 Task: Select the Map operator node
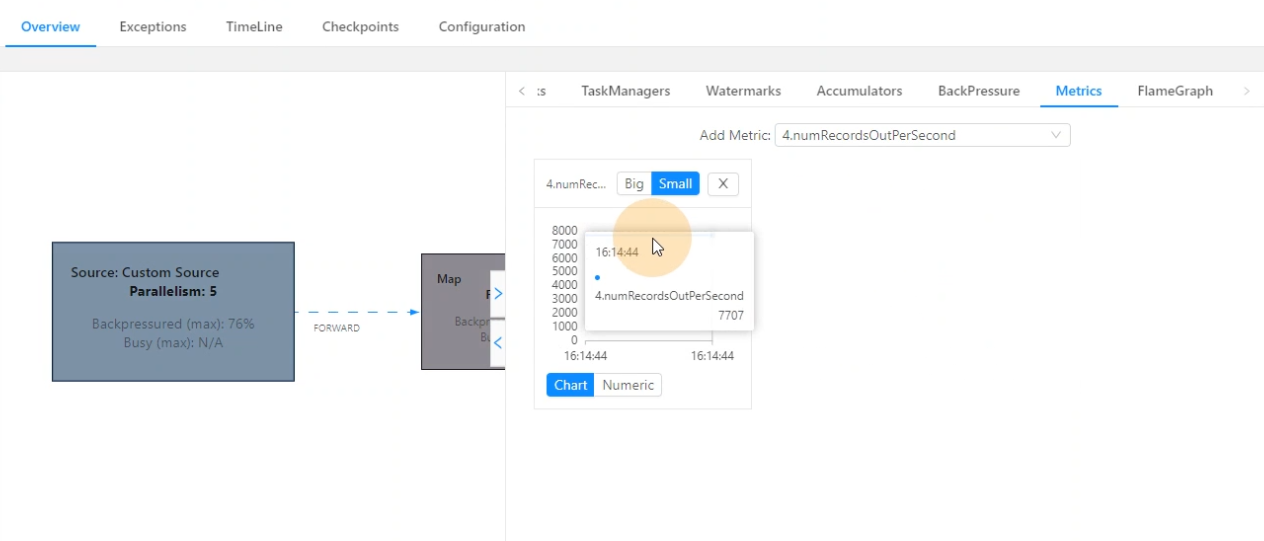(x=455, y=312)
